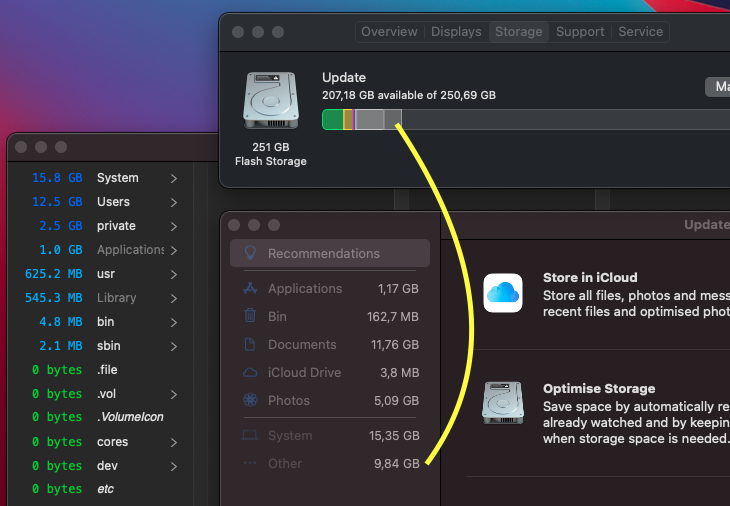Image resolution: width=730 pixels, height=506 pixels.
Task: Click the '625.2 MB' size value
Action: (x=54, y=274)
